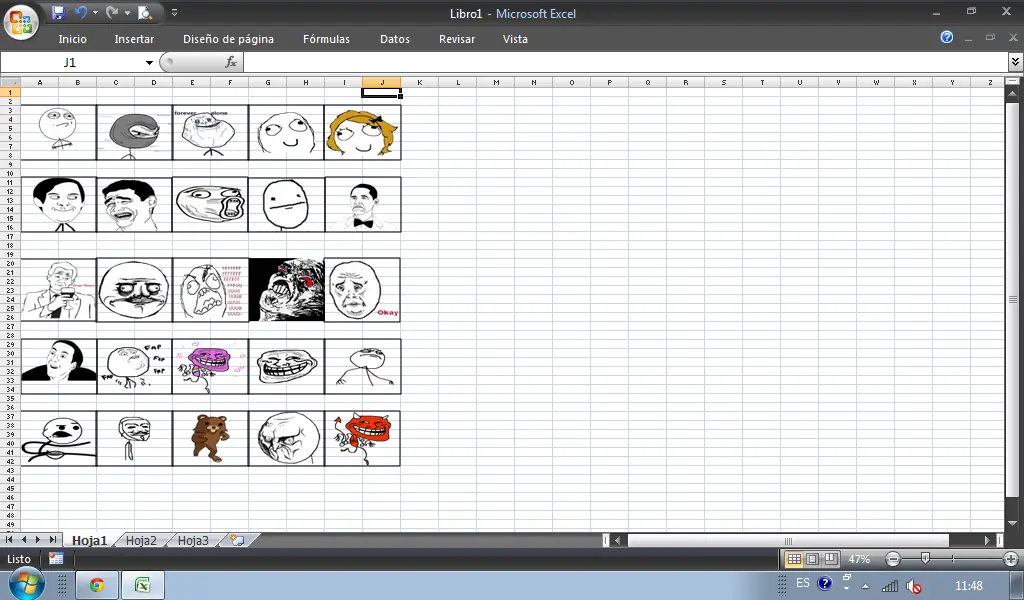1024x600 pixels.
Task: Open Excel Help question mark icon
Action: coord(947,37)
